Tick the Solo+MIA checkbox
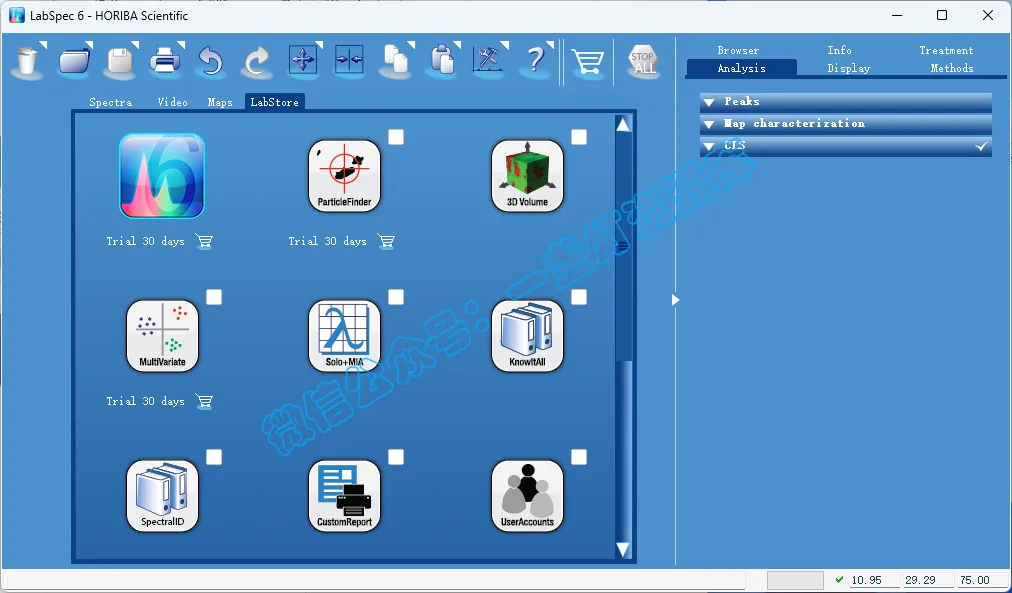The height and width of the screenshot is (593, 1012). coord(396,297)
